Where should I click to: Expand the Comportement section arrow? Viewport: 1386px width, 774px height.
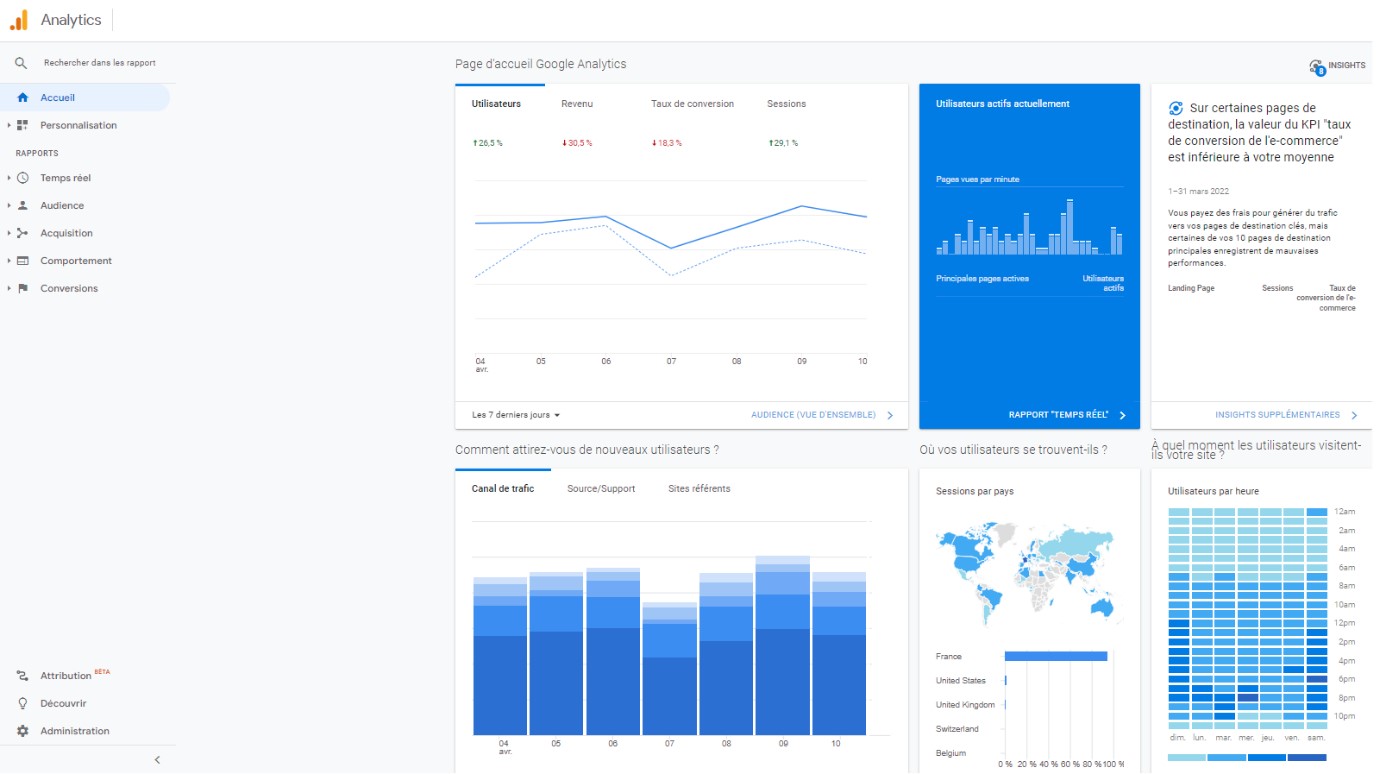(x=9, y=261)
